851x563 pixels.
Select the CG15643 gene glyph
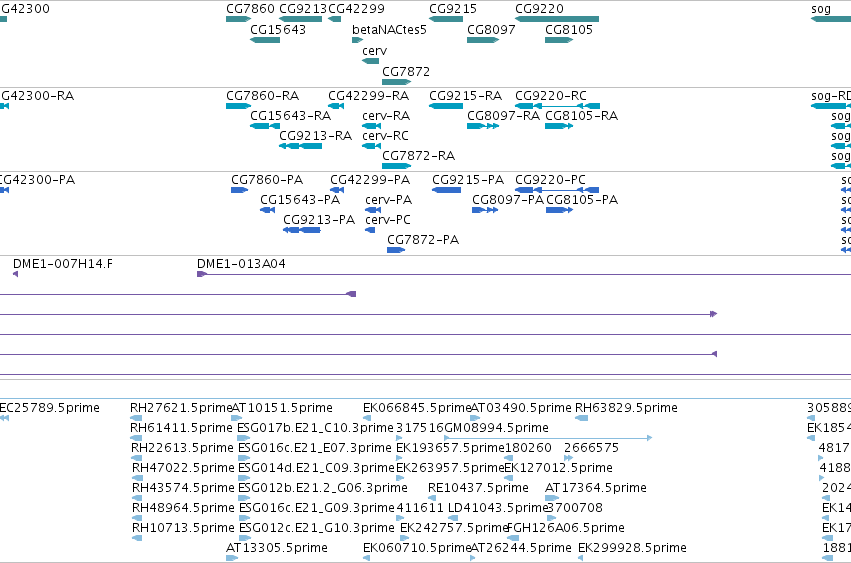(265, 40)
